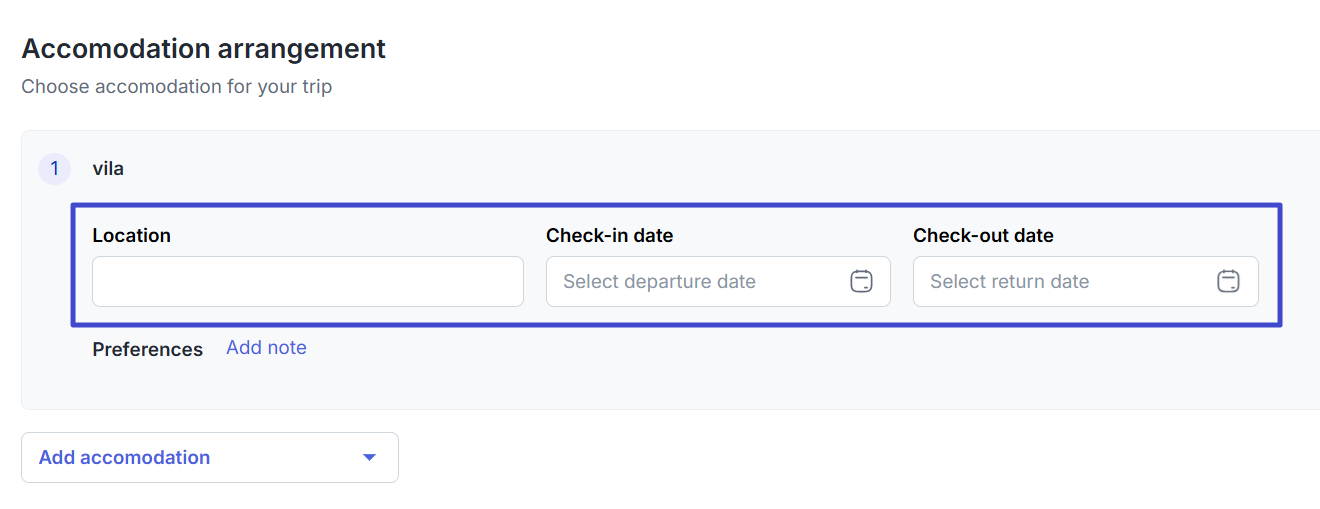This screenshot has width=1320, height=509.
Task: Click the Accomodation arrangement heading
Action: click(x=203, y=48)
